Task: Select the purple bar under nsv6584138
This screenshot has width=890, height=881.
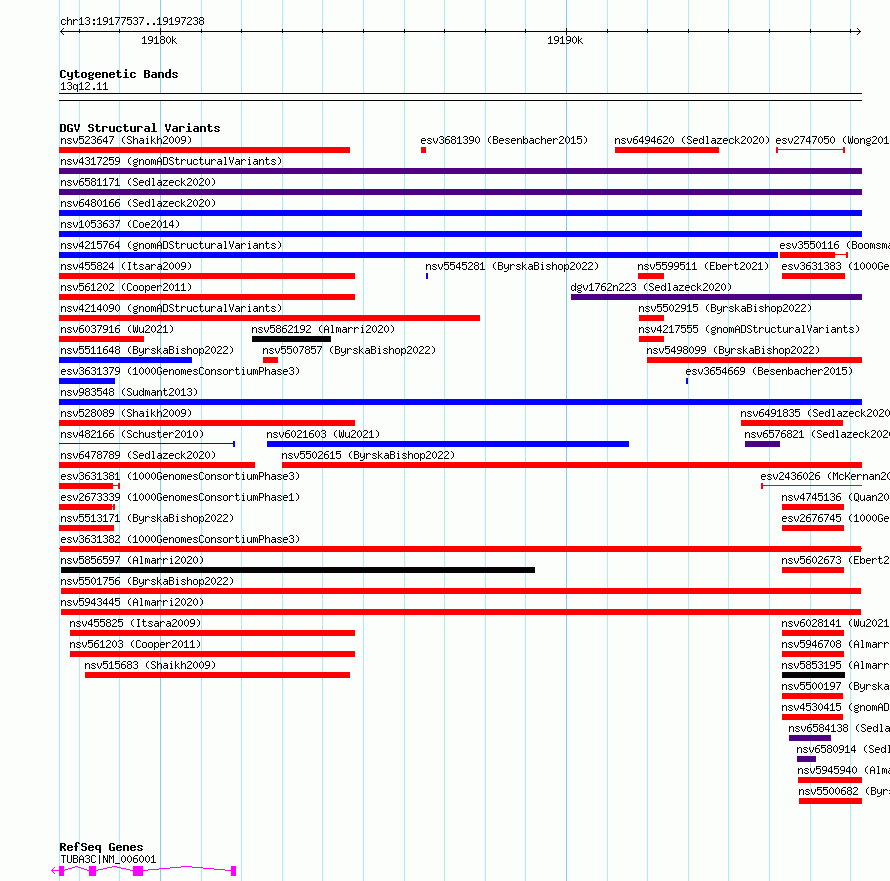Action: pyautogui.click(x=809, y=738)
